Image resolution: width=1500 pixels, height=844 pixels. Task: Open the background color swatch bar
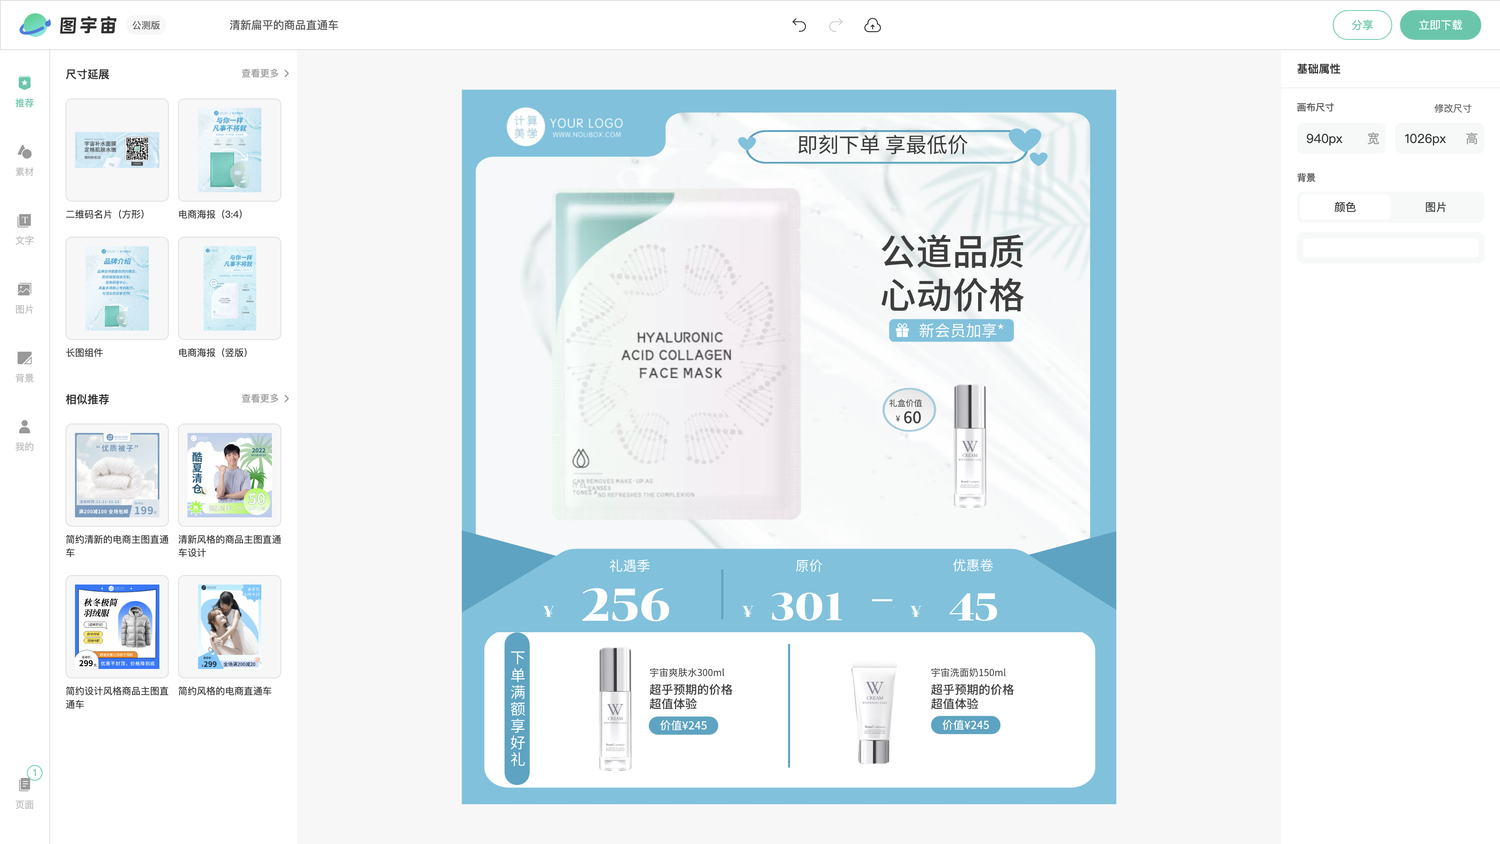click(x=1390, y=248)
